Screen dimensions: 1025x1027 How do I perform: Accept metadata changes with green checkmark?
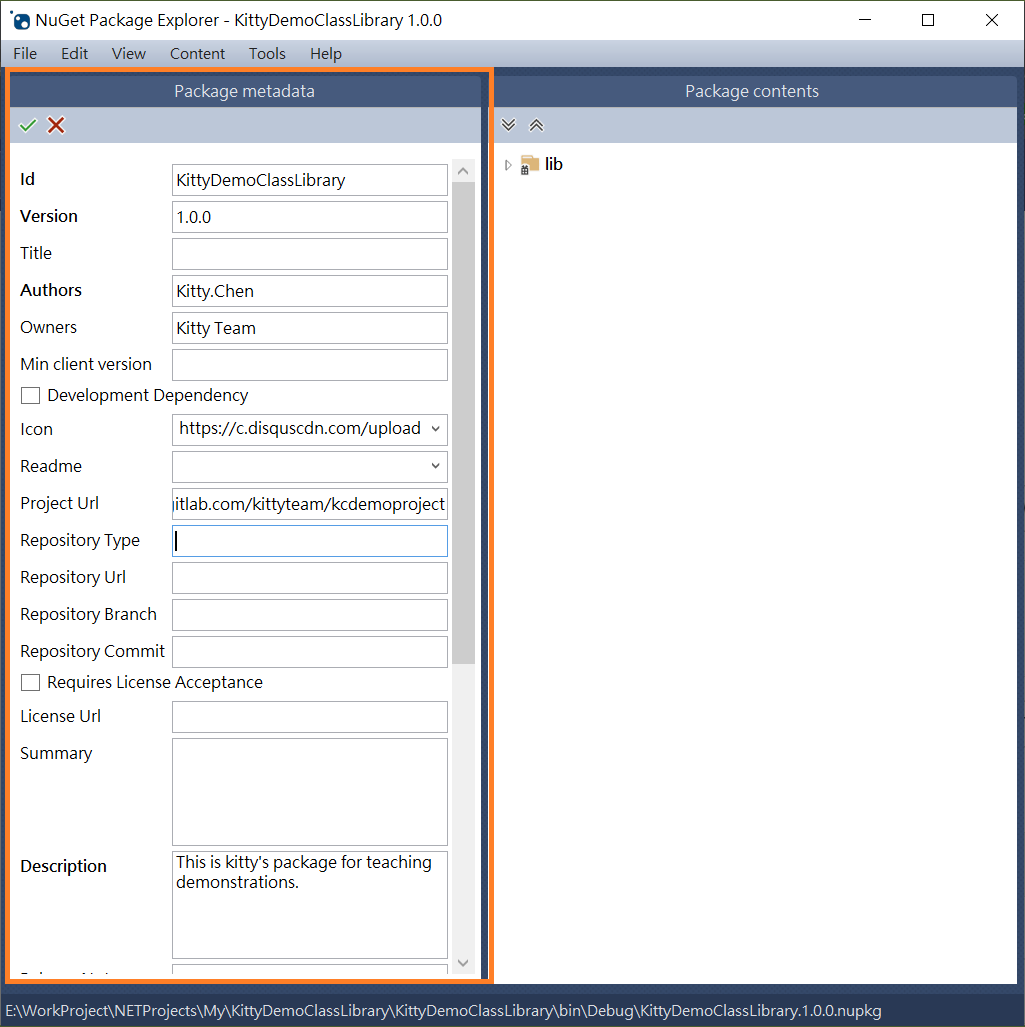click(28, 125)
